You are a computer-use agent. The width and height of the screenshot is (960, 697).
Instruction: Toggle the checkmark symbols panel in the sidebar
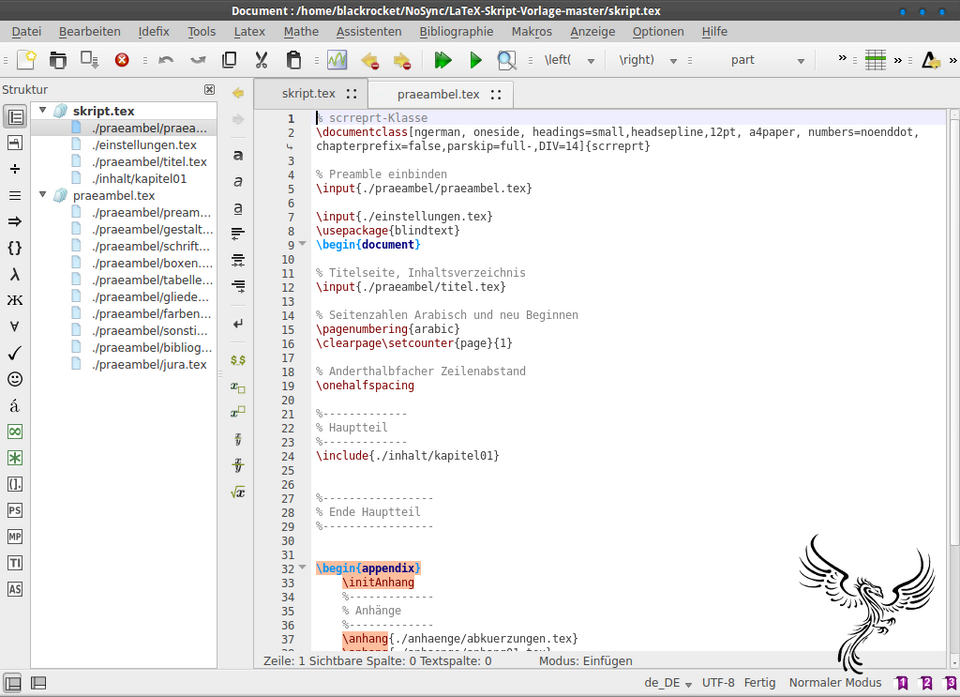click(14, 351)
